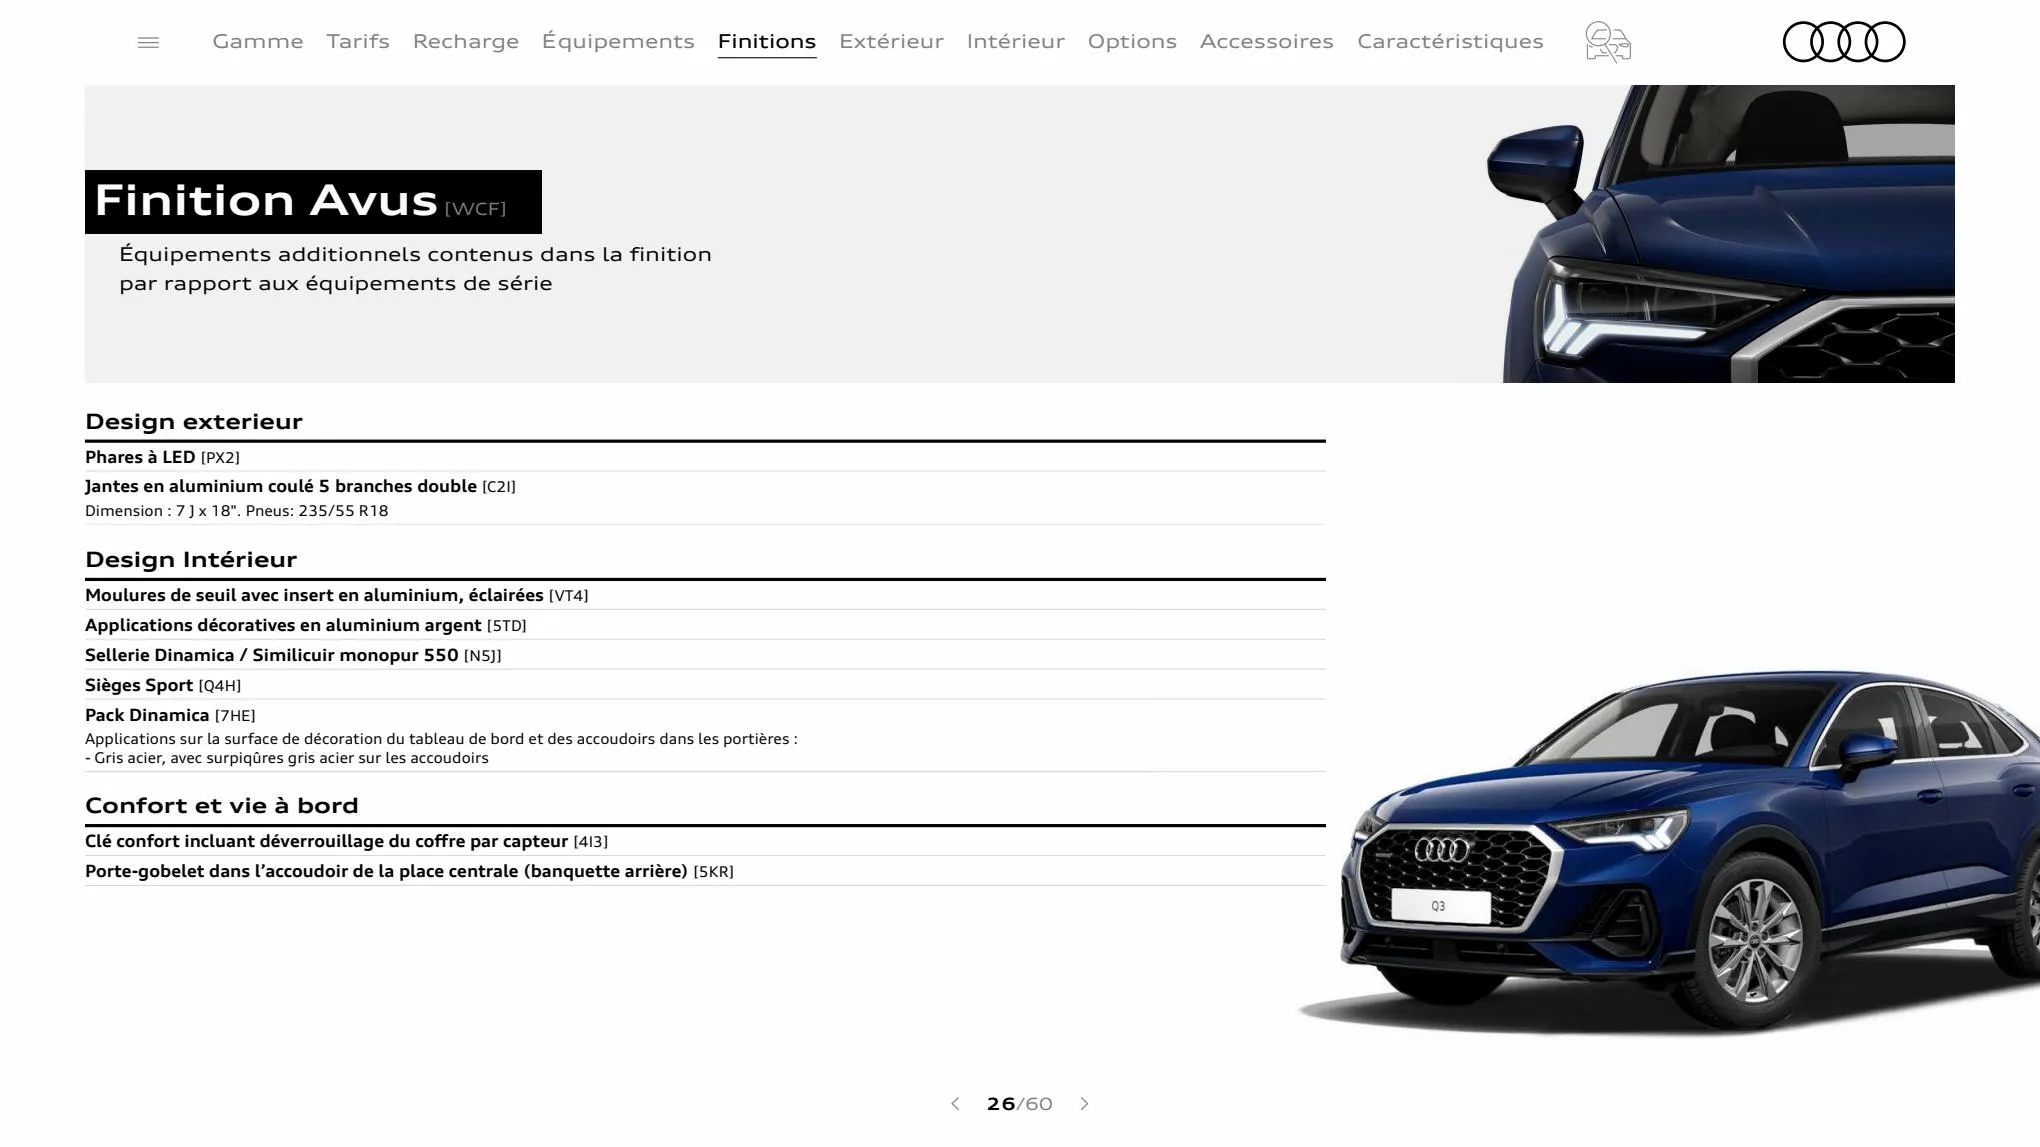Select Jantes en aluminium coulé row
The height and width of the screenshot is (1147, 2040).
705,498
